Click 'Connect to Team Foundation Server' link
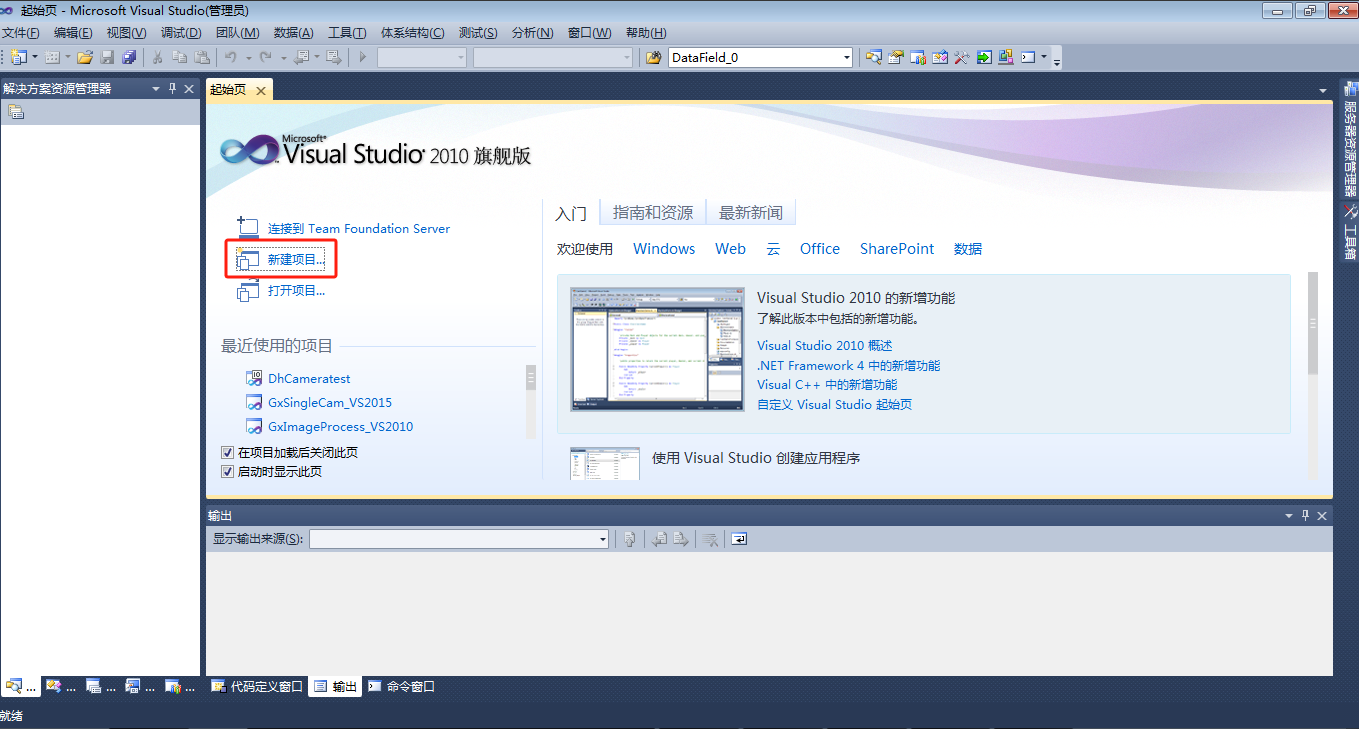Image resolution: width=1359 pixels, height=729 pixels. point(359,228)
